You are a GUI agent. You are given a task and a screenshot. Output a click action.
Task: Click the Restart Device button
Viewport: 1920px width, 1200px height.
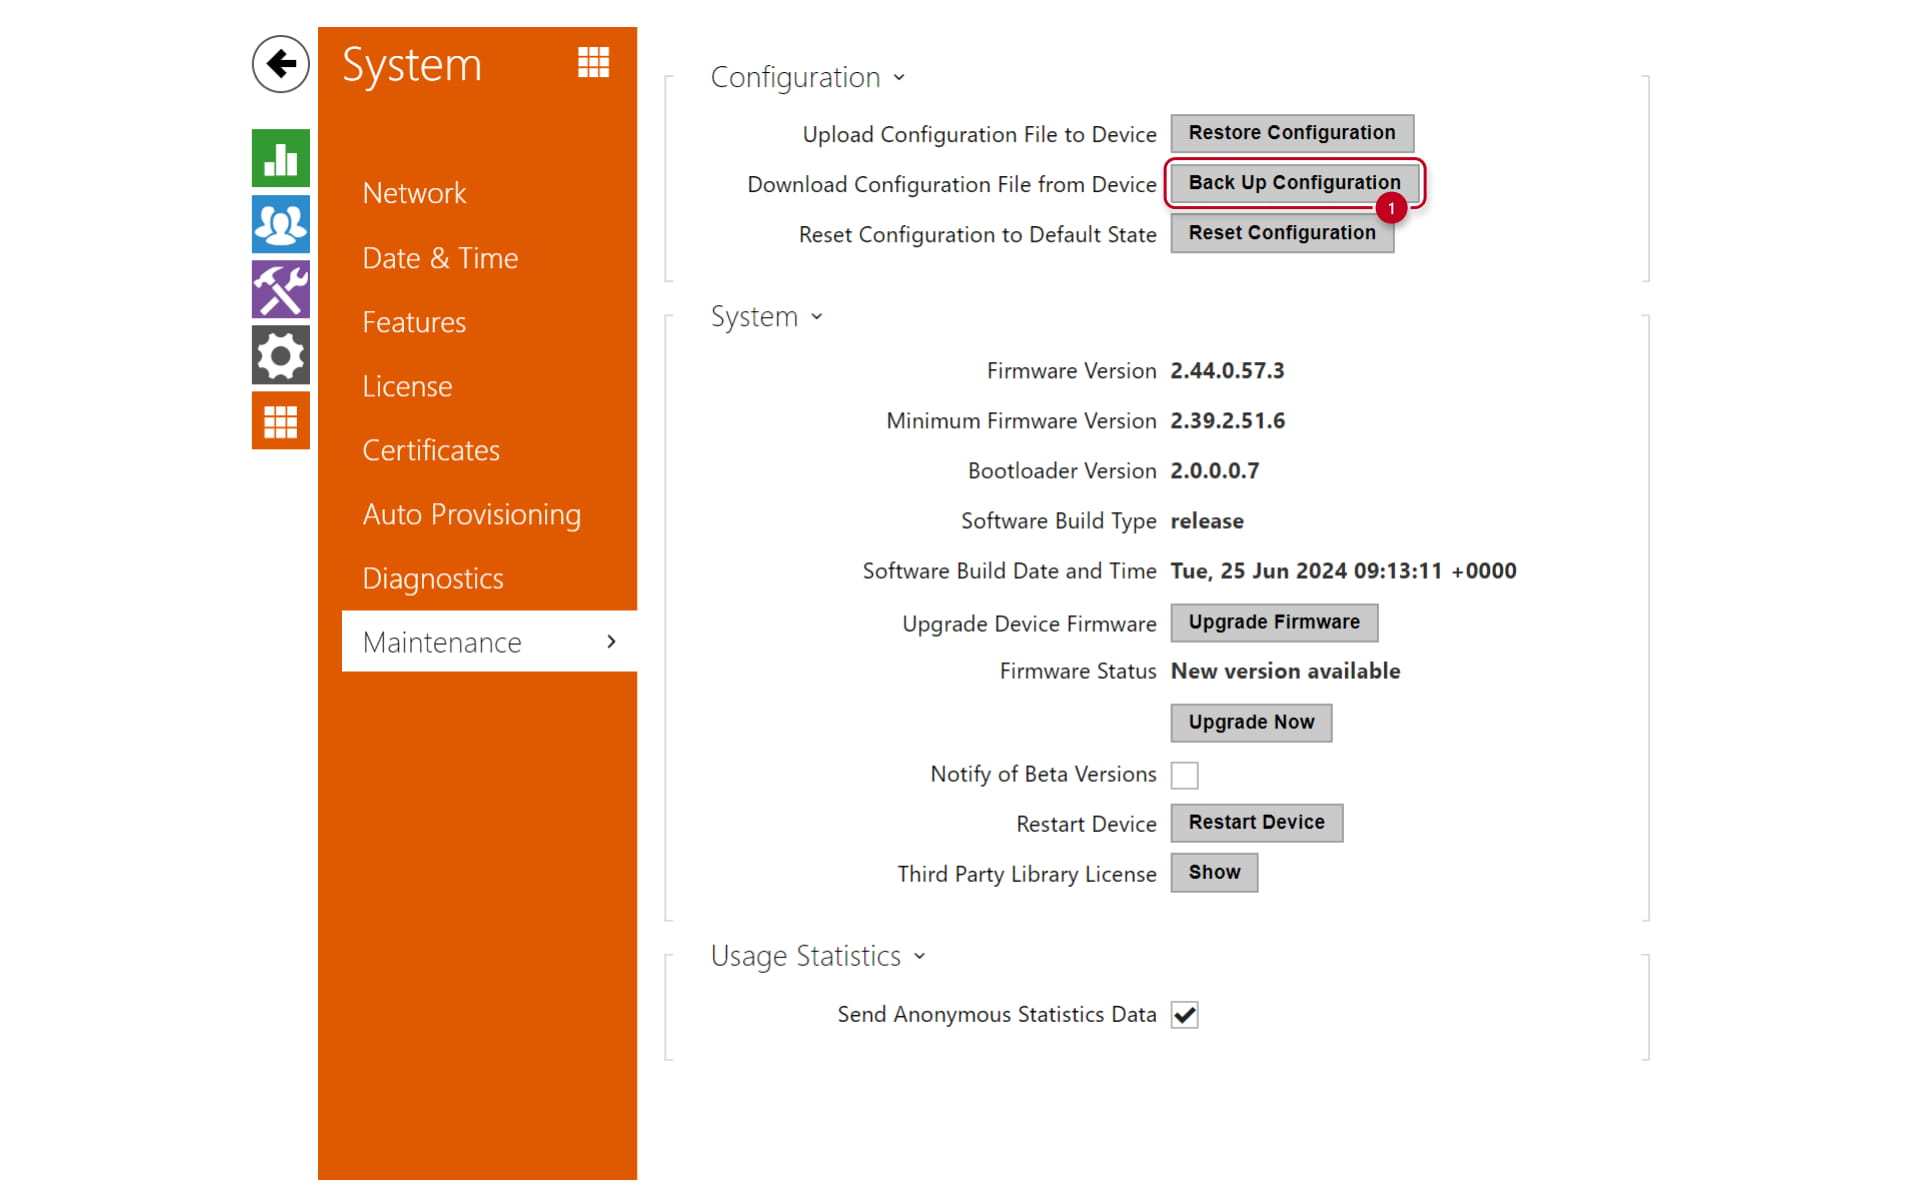(1256, 822)
